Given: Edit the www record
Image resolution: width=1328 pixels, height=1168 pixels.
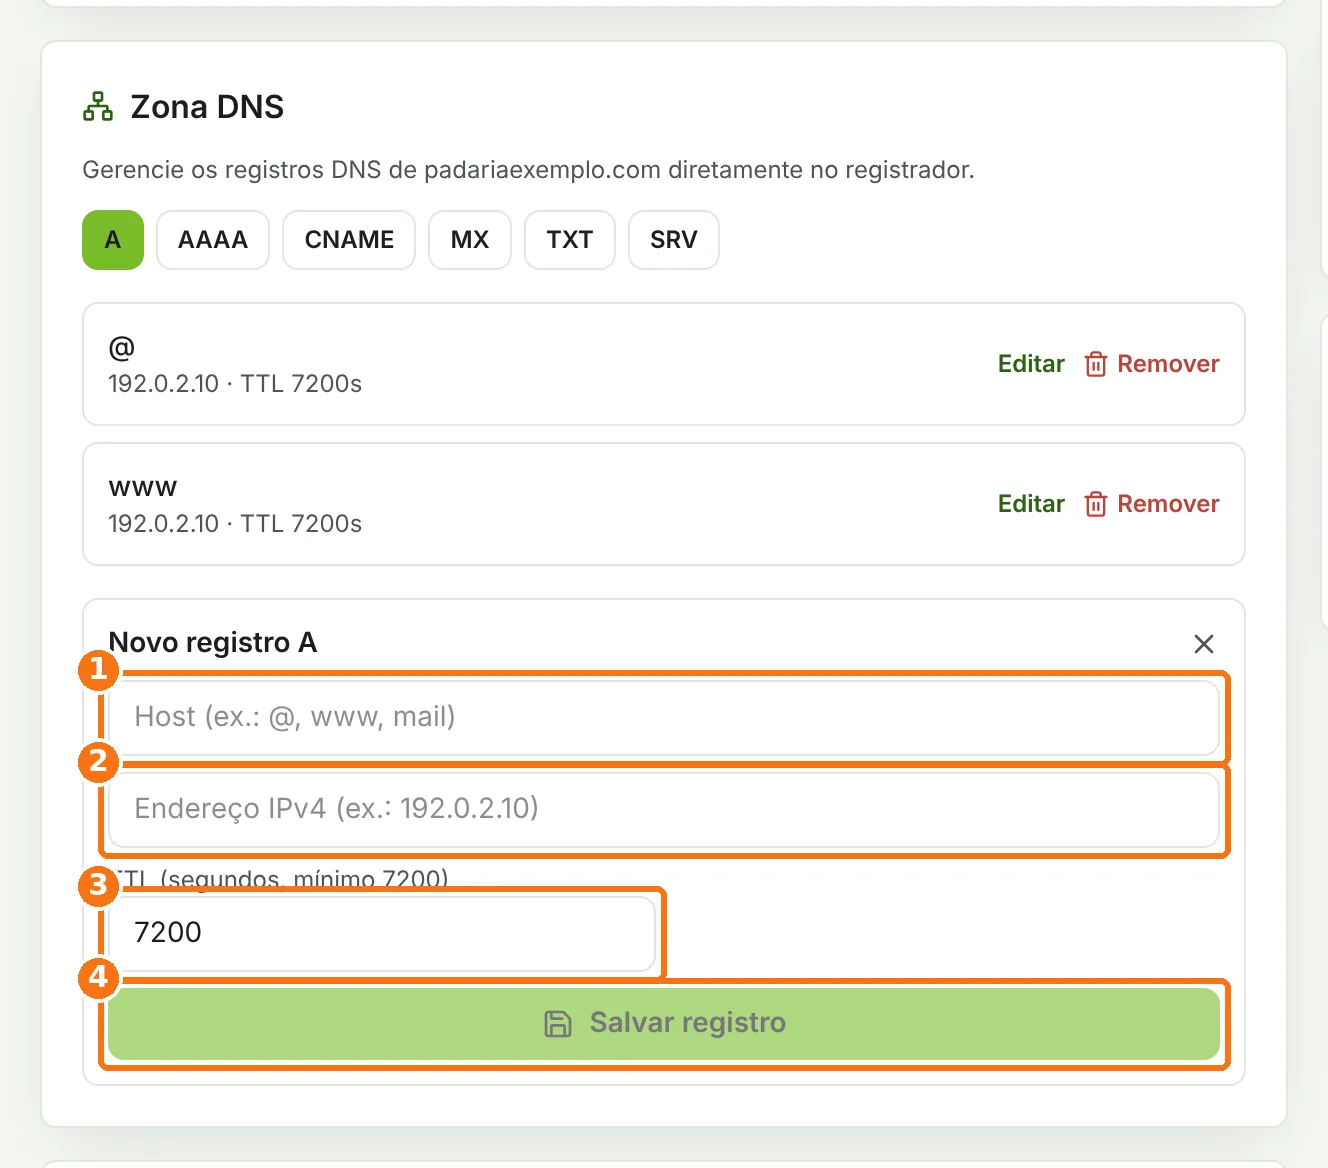Looking at the screenshot, I should pyautogui.click(x=1031, y=504).
